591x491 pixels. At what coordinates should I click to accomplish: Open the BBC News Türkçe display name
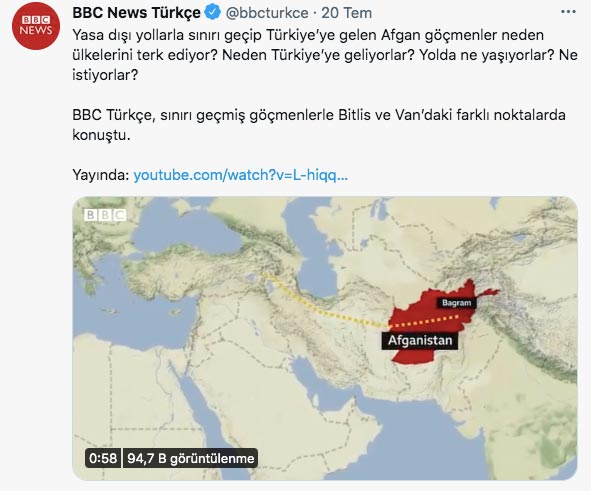click(136, 13)
